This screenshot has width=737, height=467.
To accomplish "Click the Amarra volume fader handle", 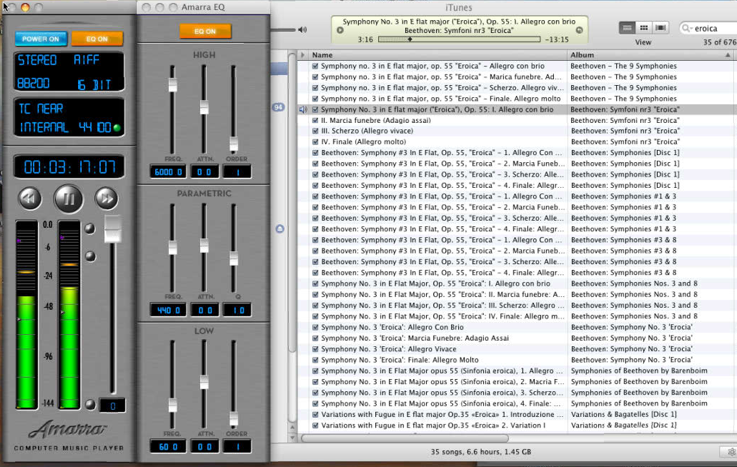I will [x=112, y=228].
